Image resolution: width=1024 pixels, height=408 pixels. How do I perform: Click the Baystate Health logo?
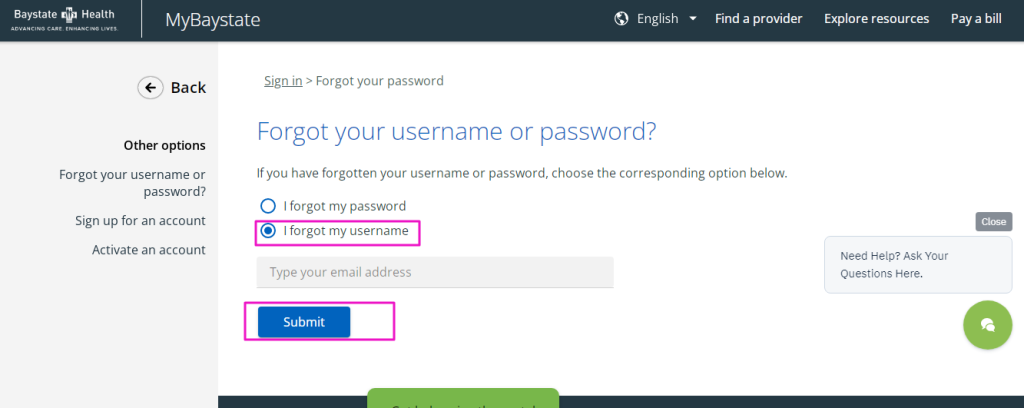(x=65, y=19)
